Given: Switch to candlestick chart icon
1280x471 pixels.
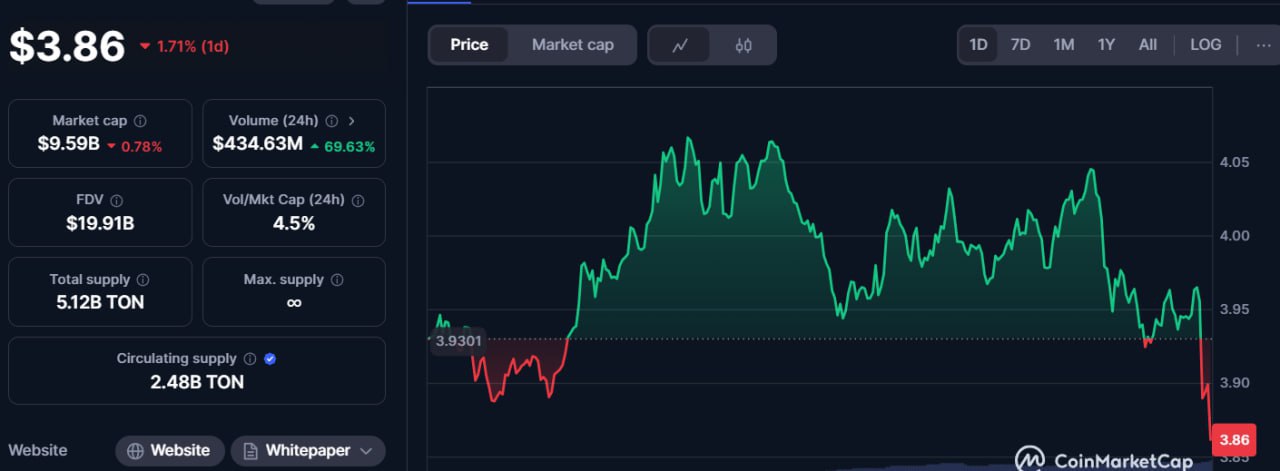Looking at the screenshot, I should point(743,45).
